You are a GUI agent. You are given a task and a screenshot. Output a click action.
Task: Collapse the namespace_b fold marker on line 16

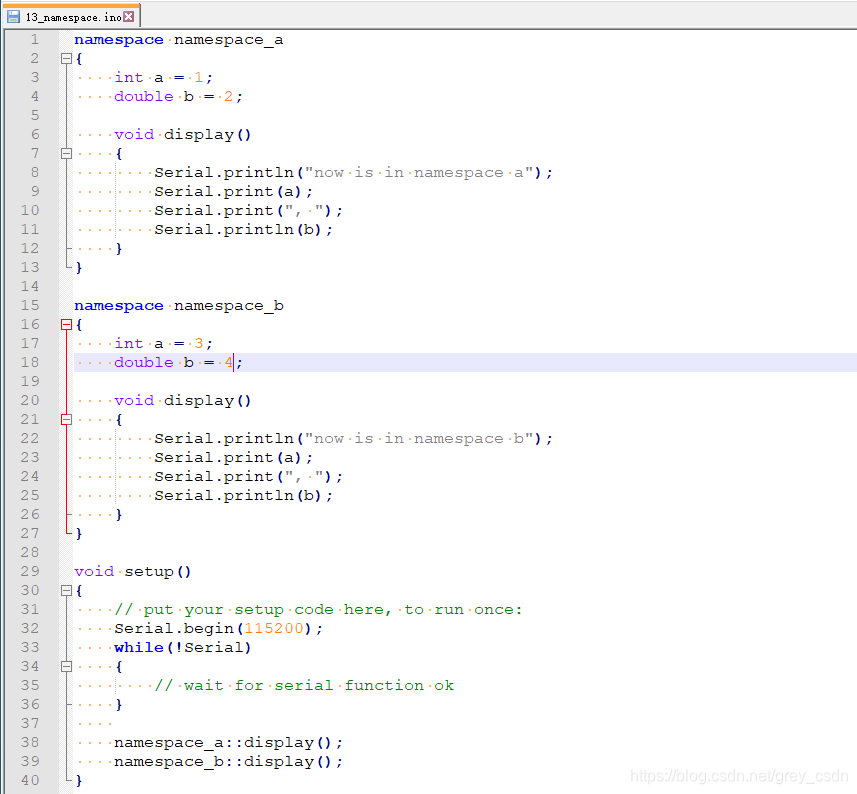(x=67, y=325)
